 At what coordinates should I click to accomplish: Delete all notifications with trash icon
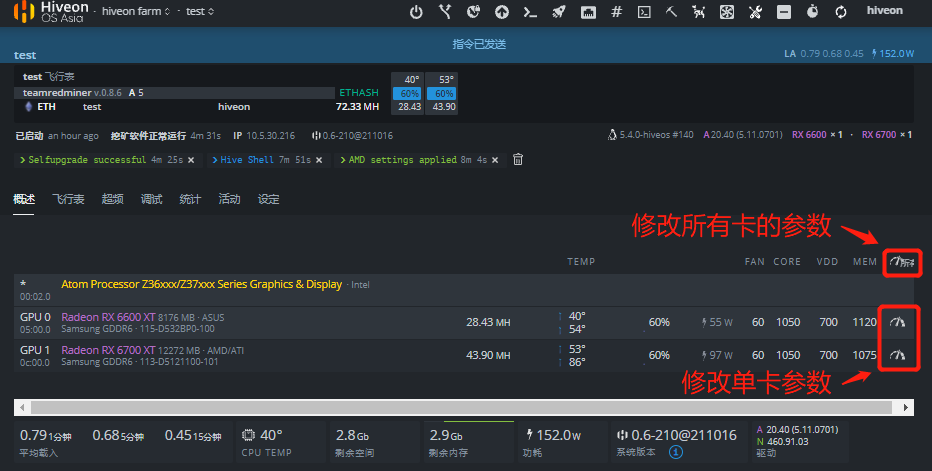518,159
